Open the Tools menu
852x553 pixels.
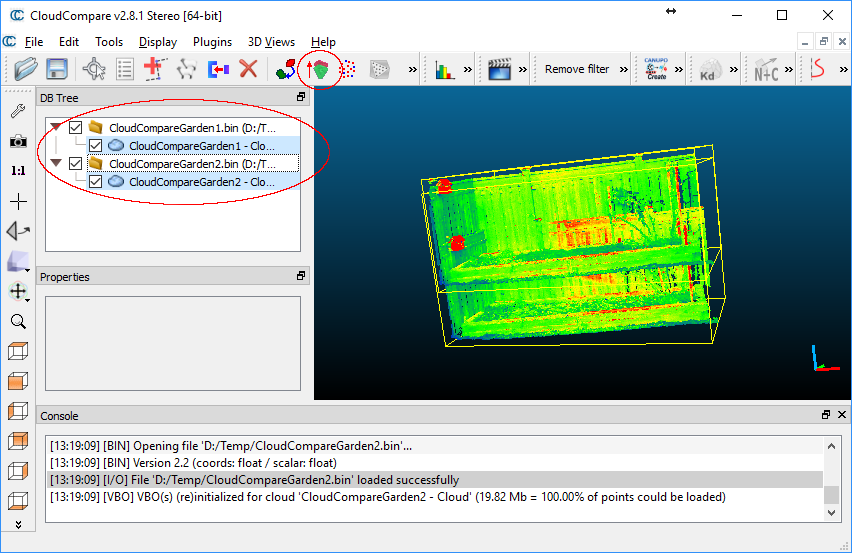pos(109,42)
